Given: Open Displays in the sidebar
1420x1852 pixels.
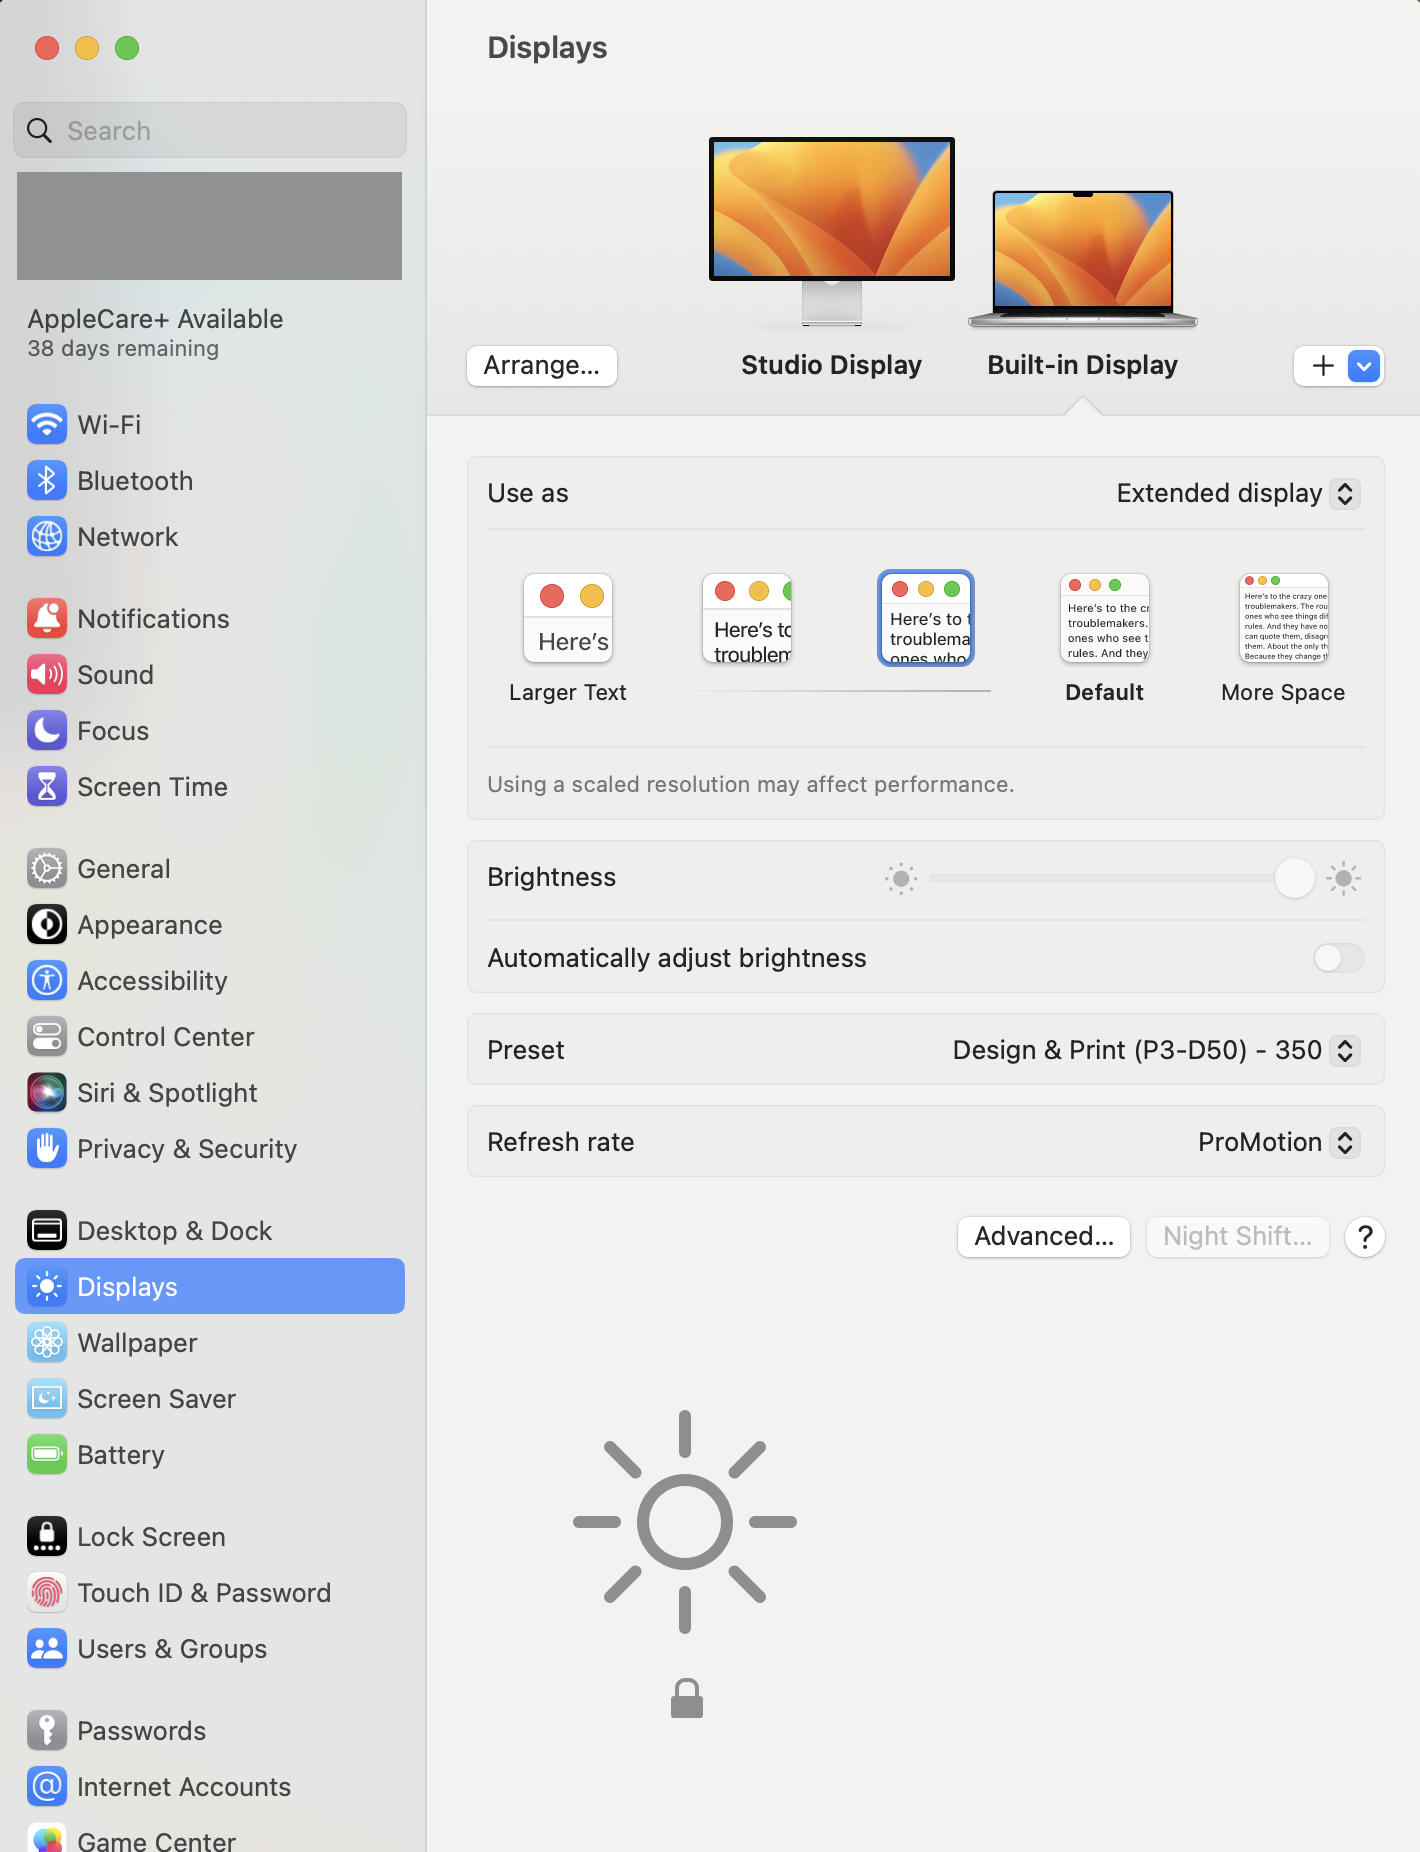Looking at the screenshot, I should tap(210, 1287).
